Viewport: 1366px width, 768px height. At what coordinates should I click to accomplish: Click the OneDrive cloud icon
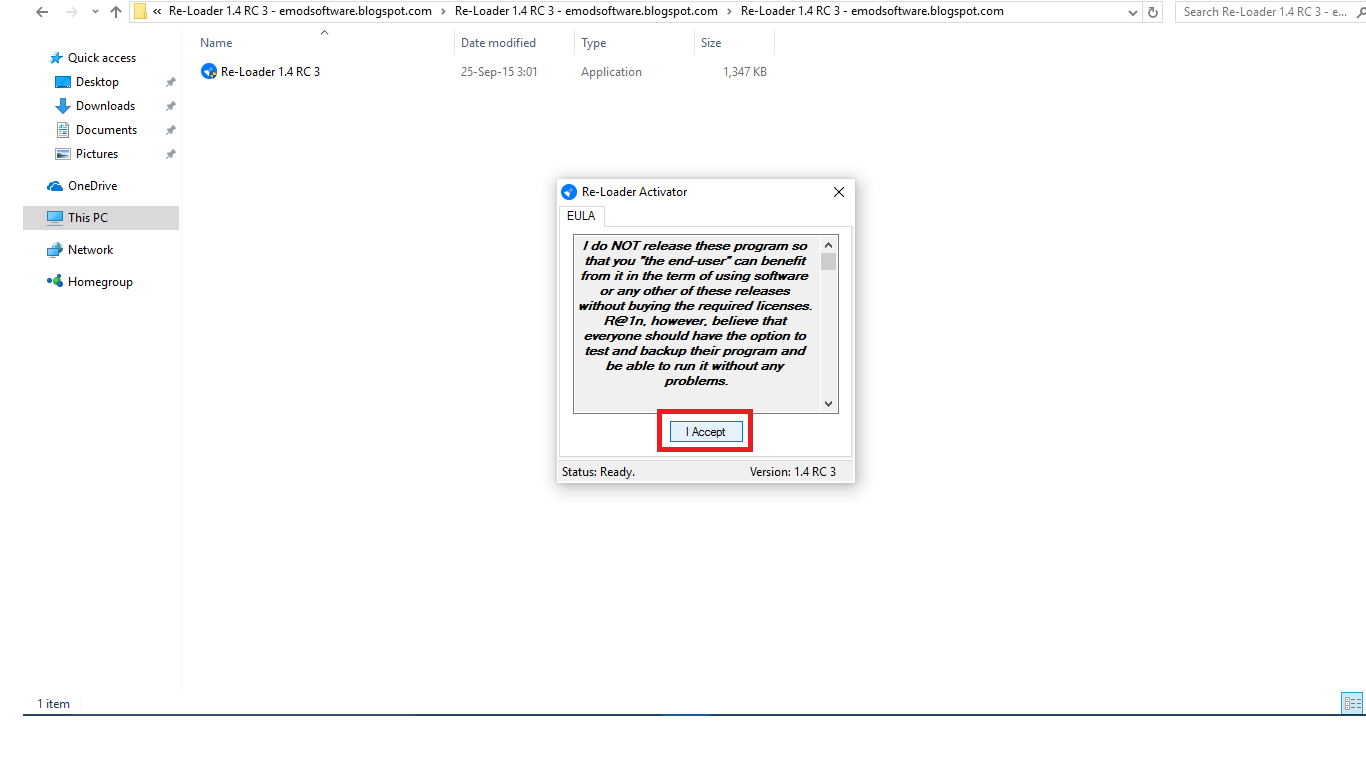coord(55,186)
